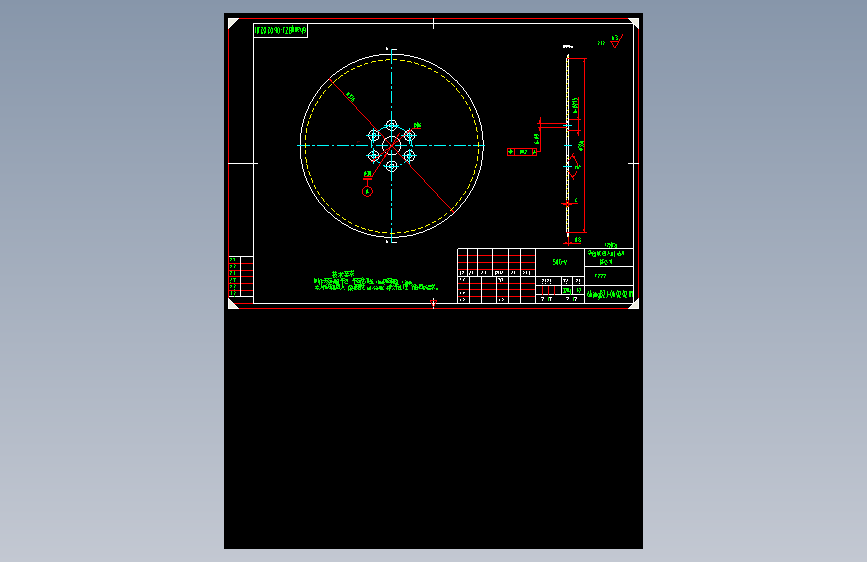Select the bottom bolt hole below the bore
The height and width of the screenshot is (562, 867).
(391, 166)
